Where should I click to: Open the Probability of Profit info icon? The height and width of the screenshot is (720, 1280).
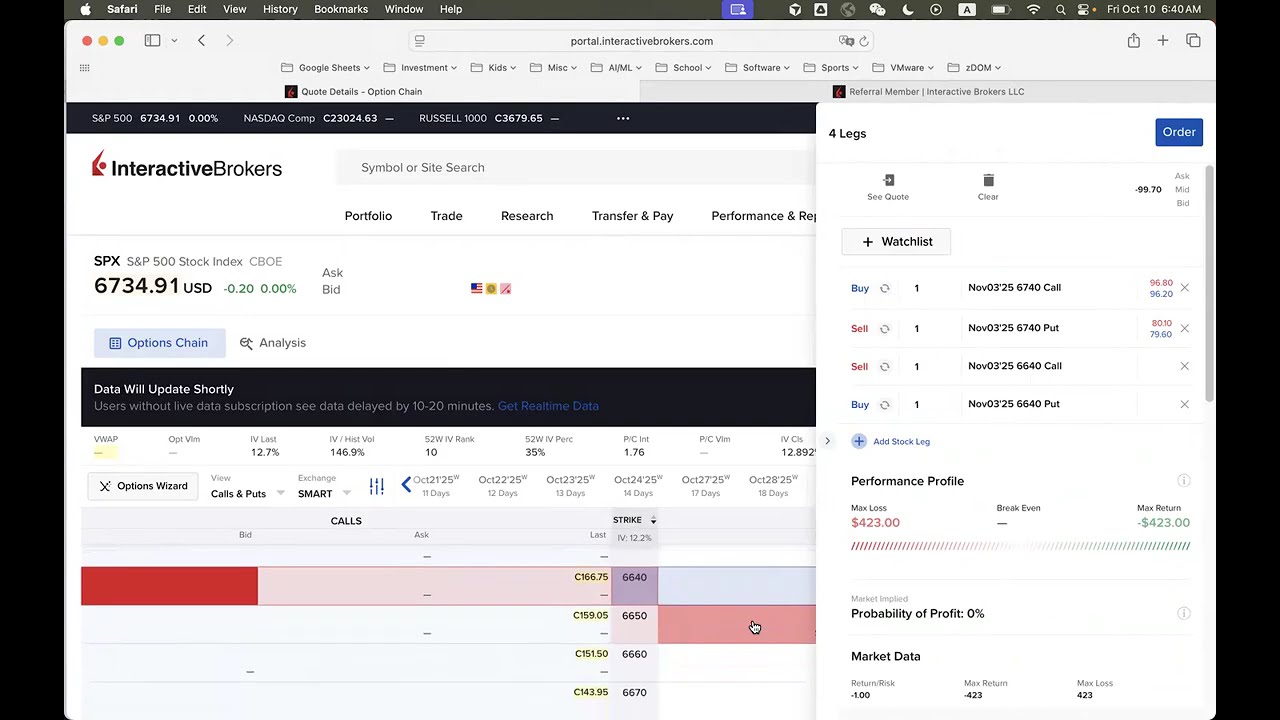pos(1184,613)
